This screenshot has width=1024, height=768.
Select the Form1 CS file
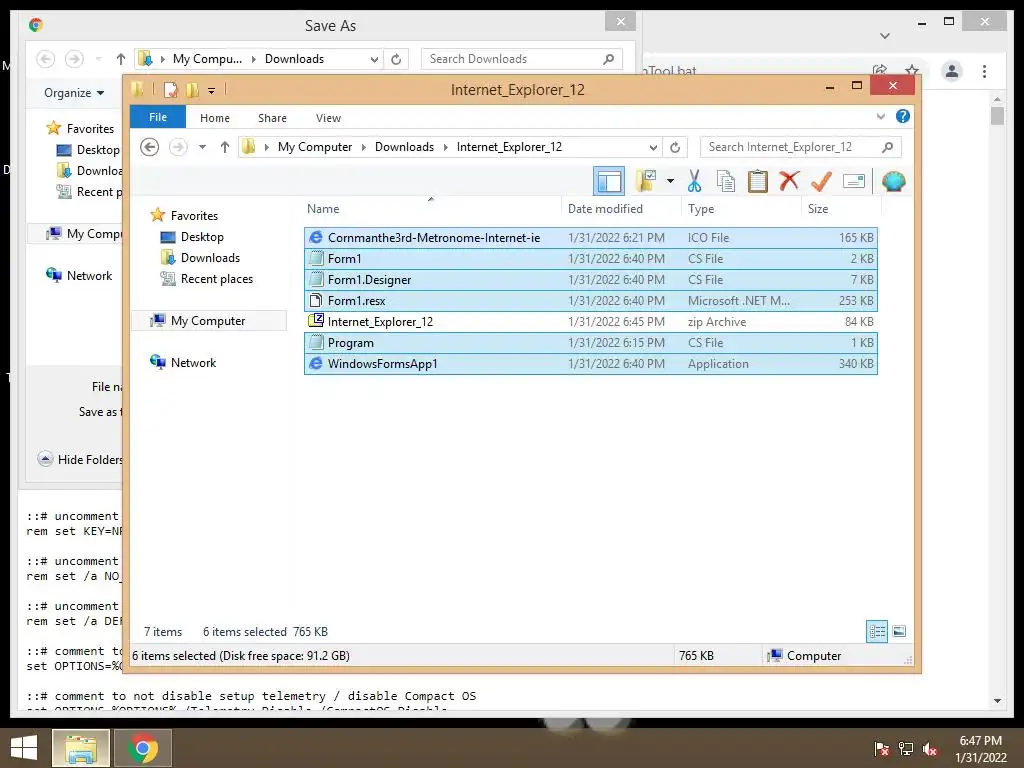click(x=590, y=259)
